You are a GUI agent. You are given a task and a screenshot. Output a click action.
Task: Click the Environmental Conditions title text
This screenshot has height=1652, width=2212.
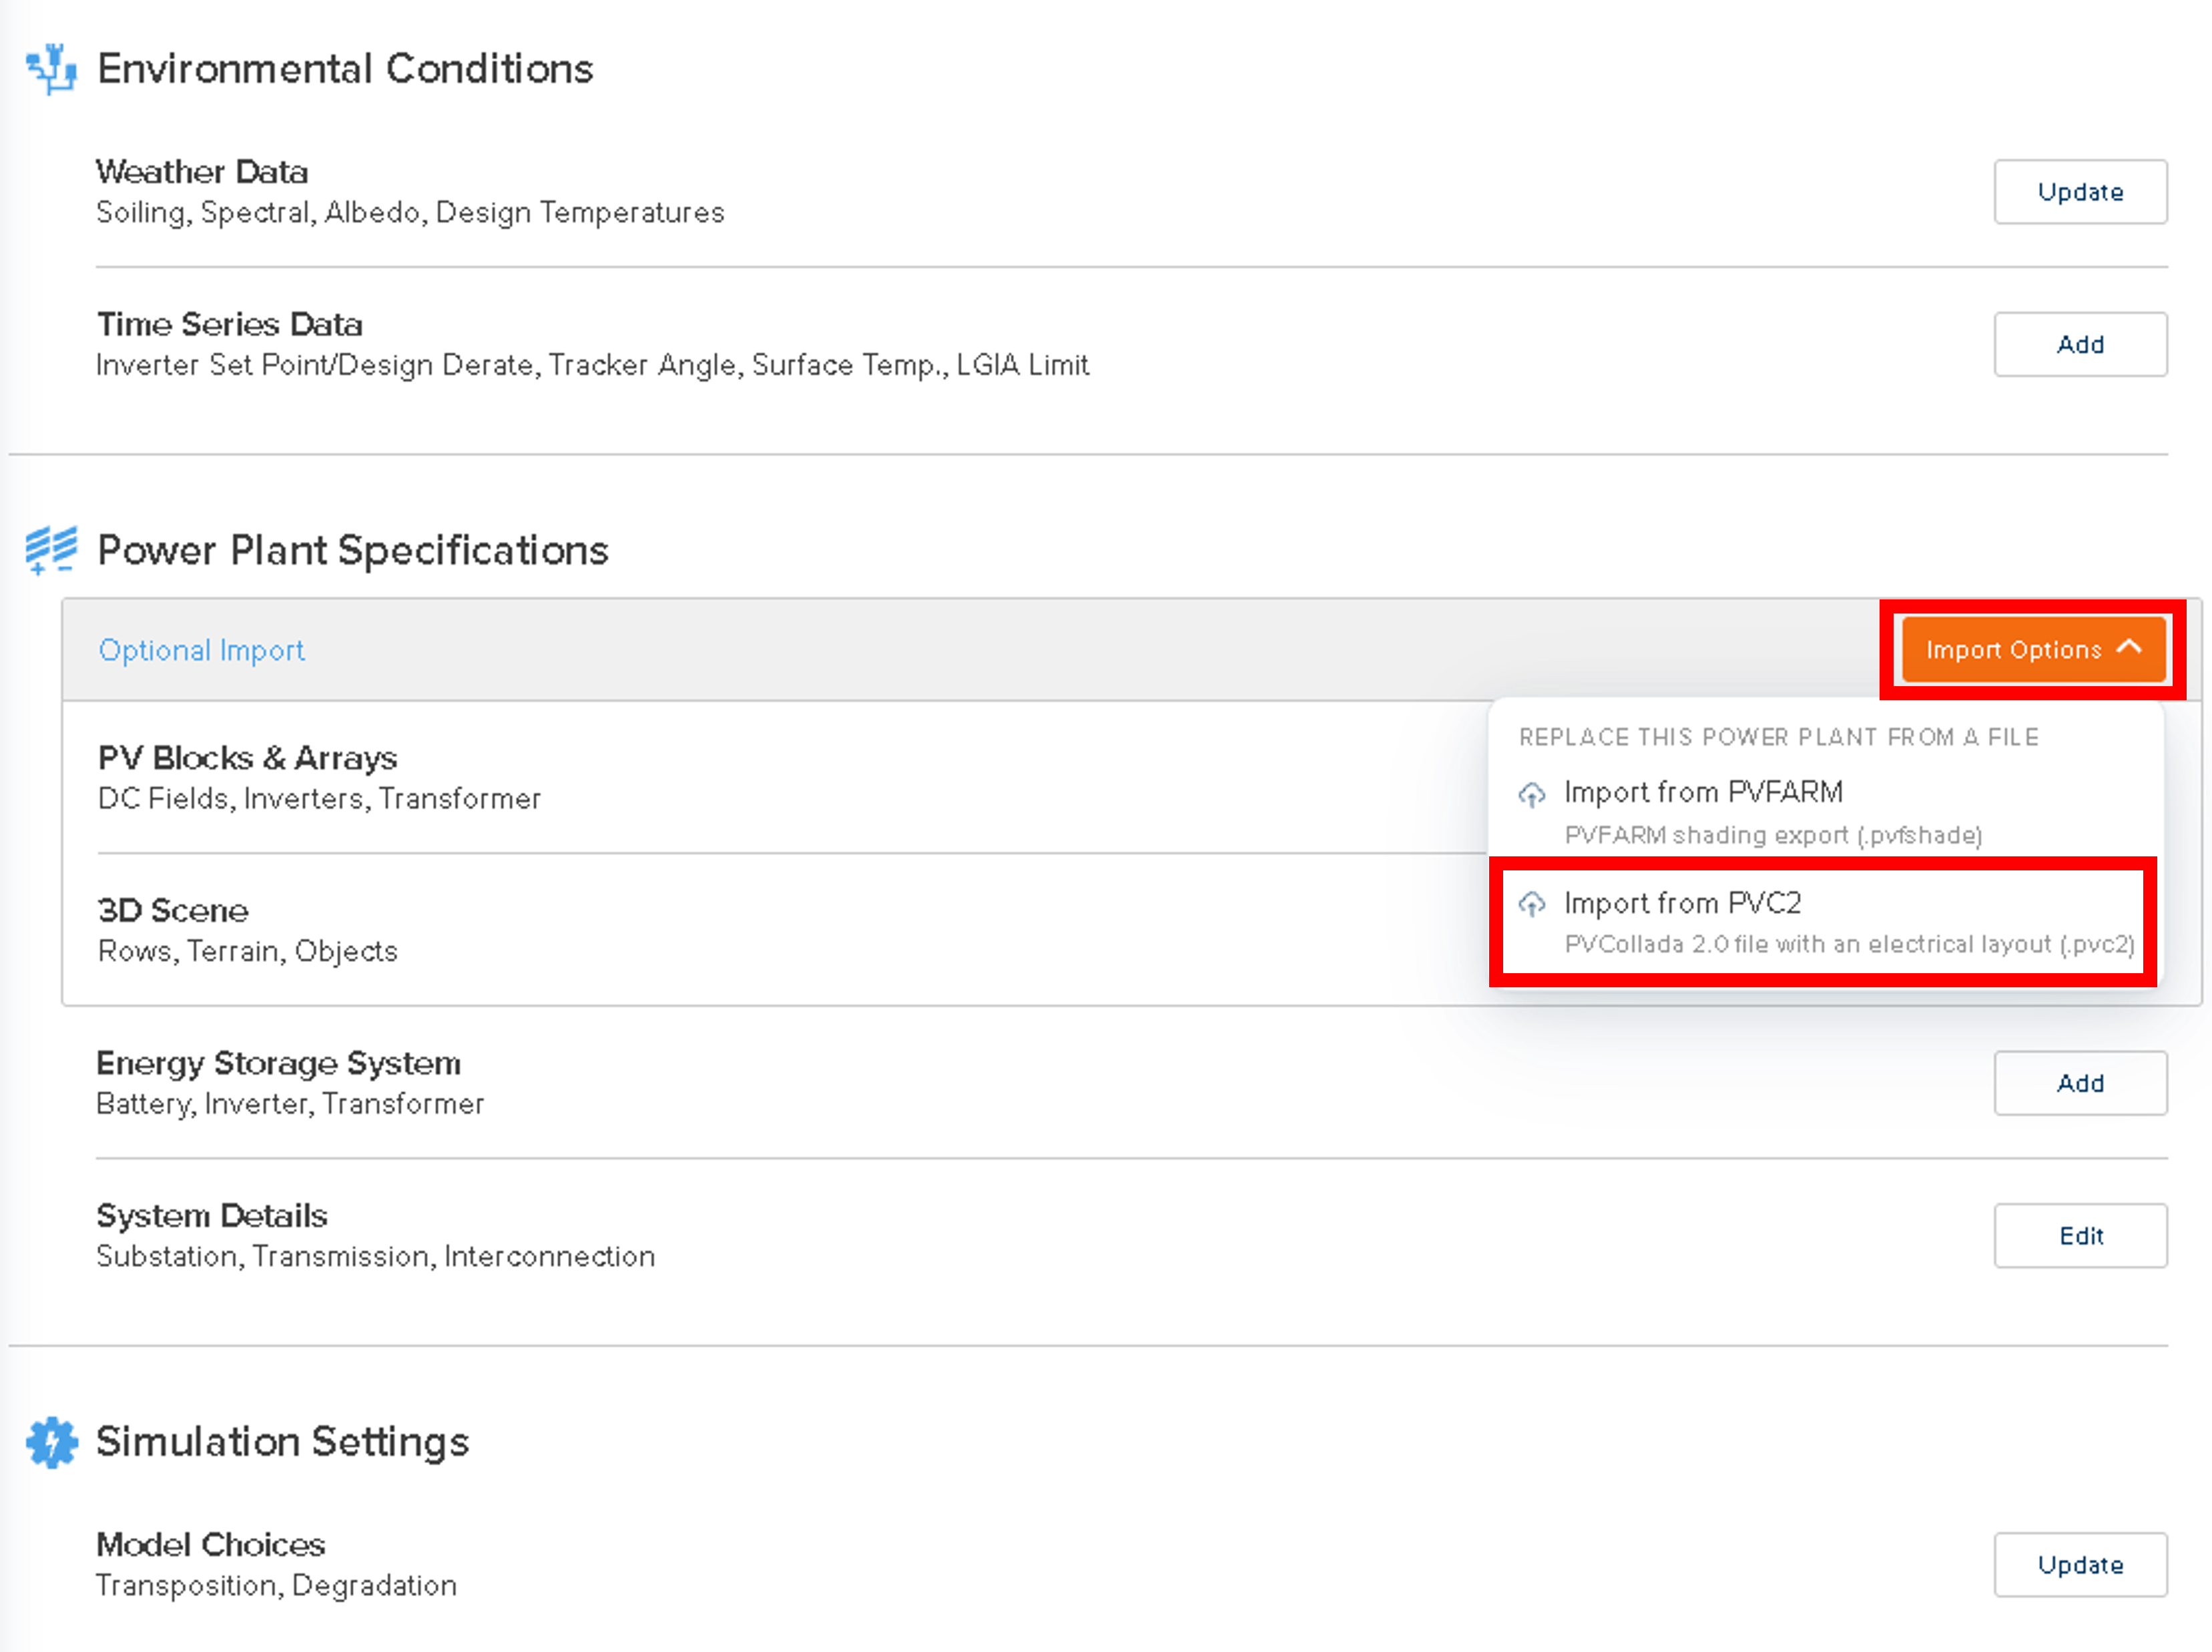click(345, 69)
